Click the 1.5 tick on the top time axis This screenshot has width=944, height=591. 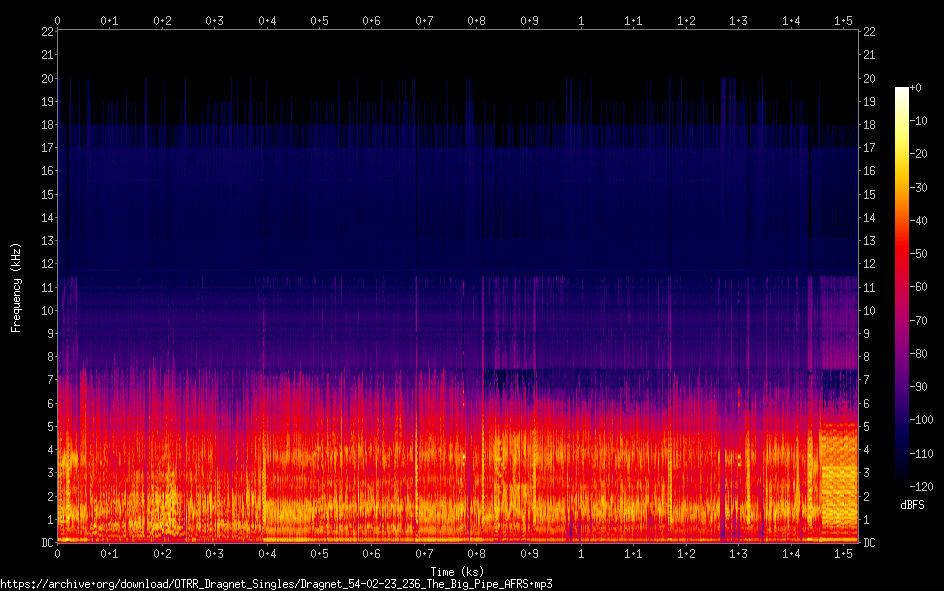click(x=843, y=20)
